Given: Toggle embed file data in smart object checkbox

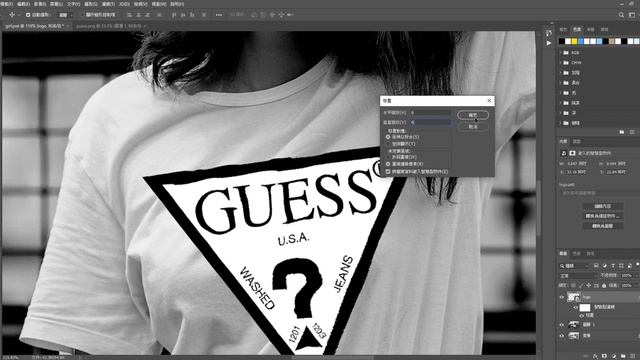Looking at the screenshot, I should (x=388, y=172).
